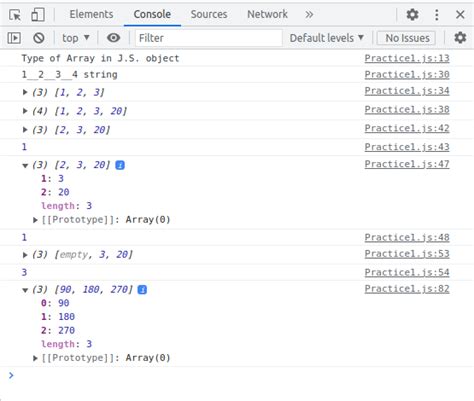Image resolution: width=474 pixels, height=401 pixels.
Task: Switch to the Elements tab
Action: [91, 14]
